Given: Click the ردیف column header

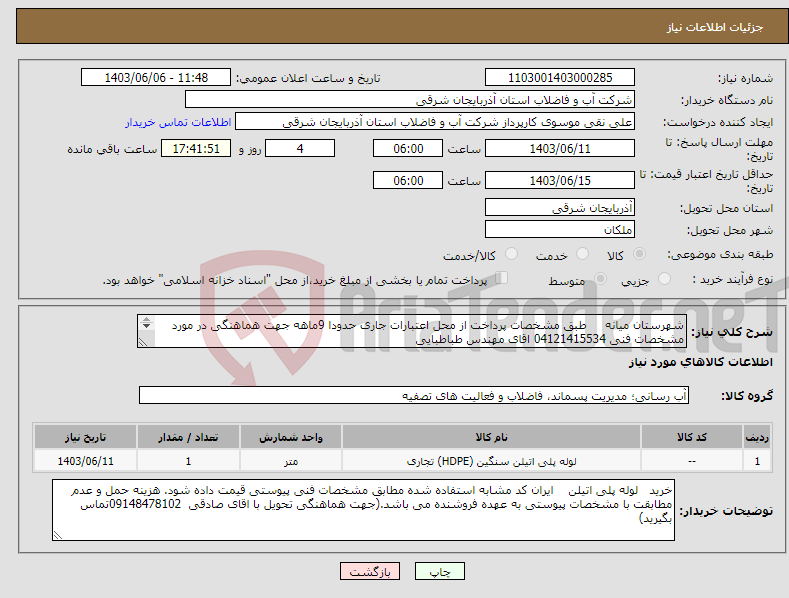Looking at the screenshot, I should (757, 437).
